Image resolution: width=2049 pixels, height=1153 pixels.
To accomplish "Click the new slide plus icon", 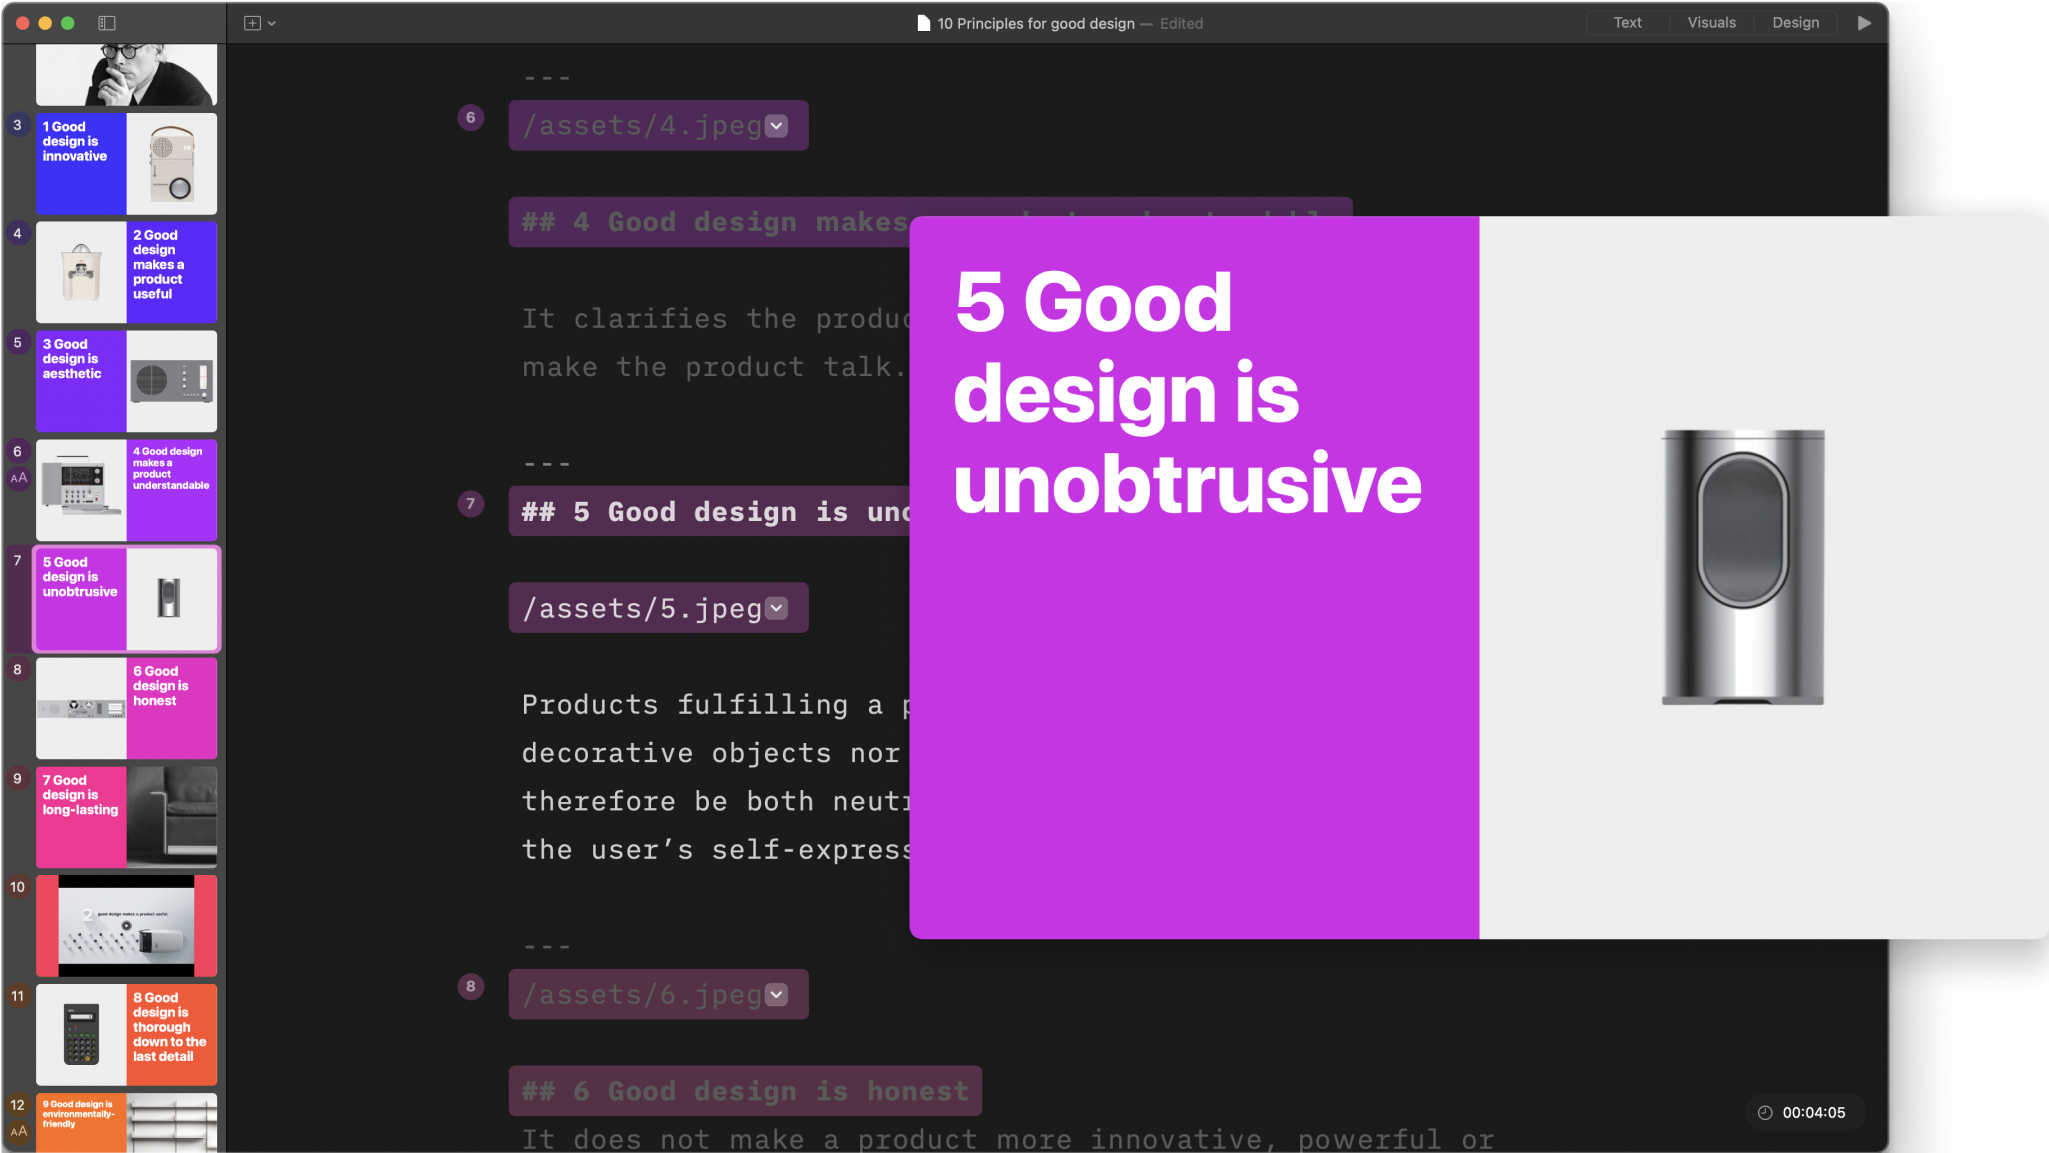I will click(x=251, y=22).
